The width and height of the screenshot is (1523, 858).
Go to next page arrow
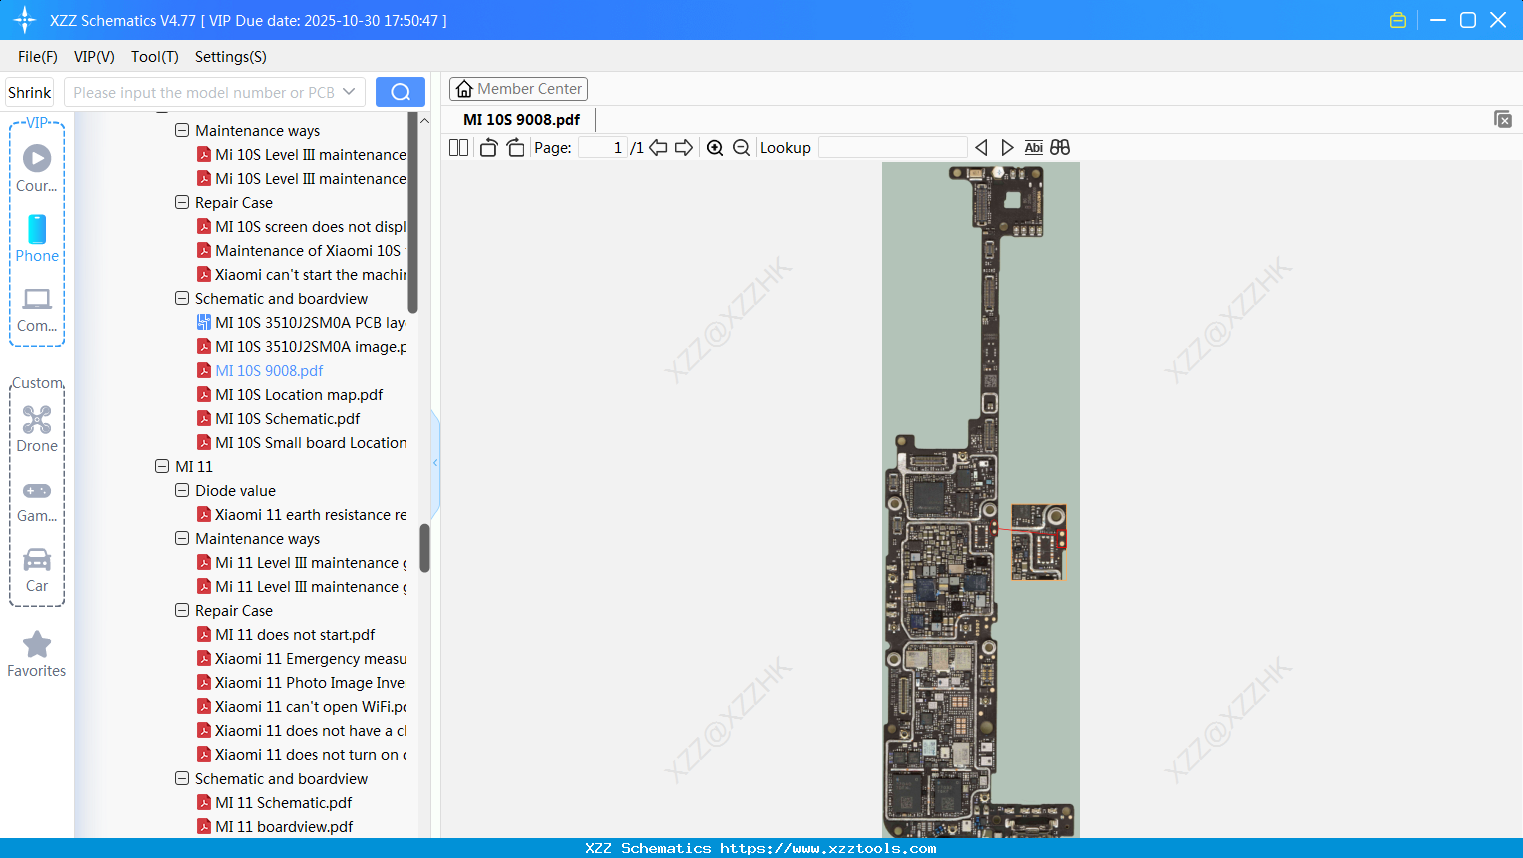[x=684, y=148]
